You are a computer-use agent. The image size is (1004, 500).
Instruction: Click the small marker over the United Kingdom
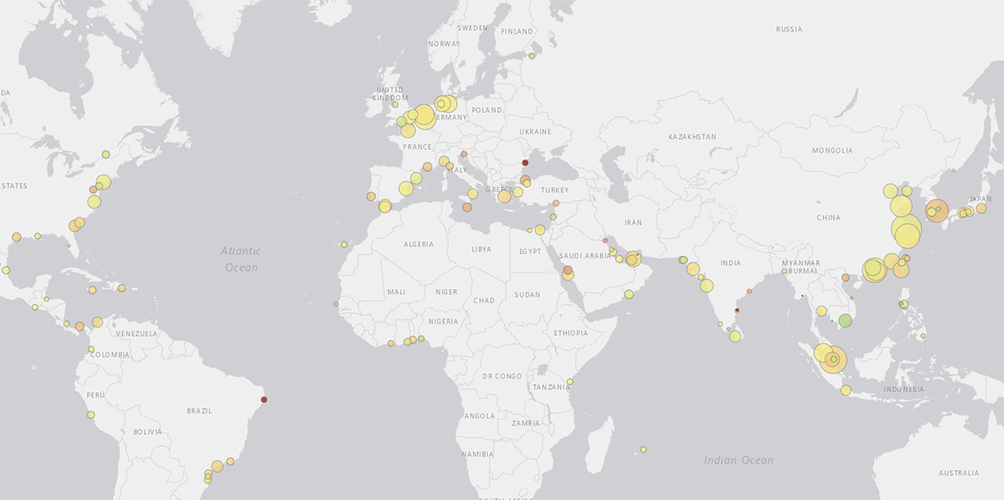point(395,104)
